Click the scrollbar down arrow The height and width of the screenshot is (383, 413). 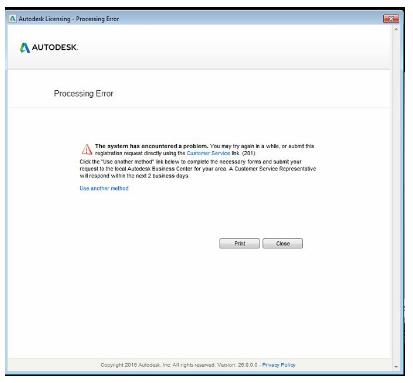(396, 367)
